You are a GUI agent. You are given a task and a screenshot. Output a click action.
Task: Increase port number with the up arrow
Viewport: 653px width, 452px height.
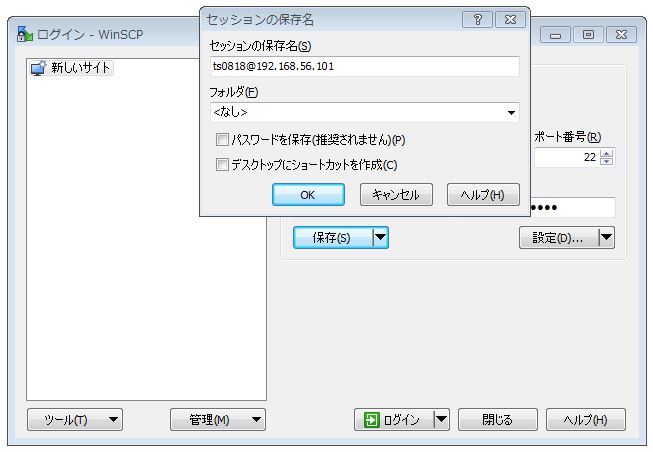pyautogui.click(x=607, y=153)
